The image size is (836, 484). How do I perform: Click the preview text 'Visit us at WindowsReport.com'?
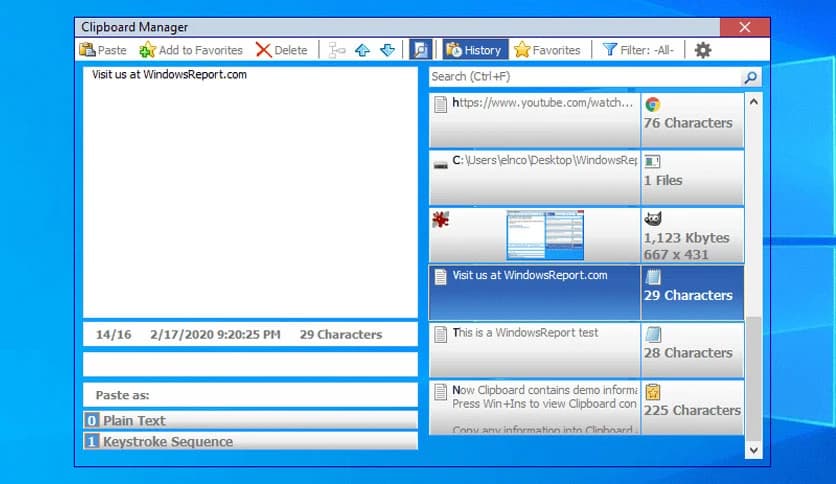[169, 75]
